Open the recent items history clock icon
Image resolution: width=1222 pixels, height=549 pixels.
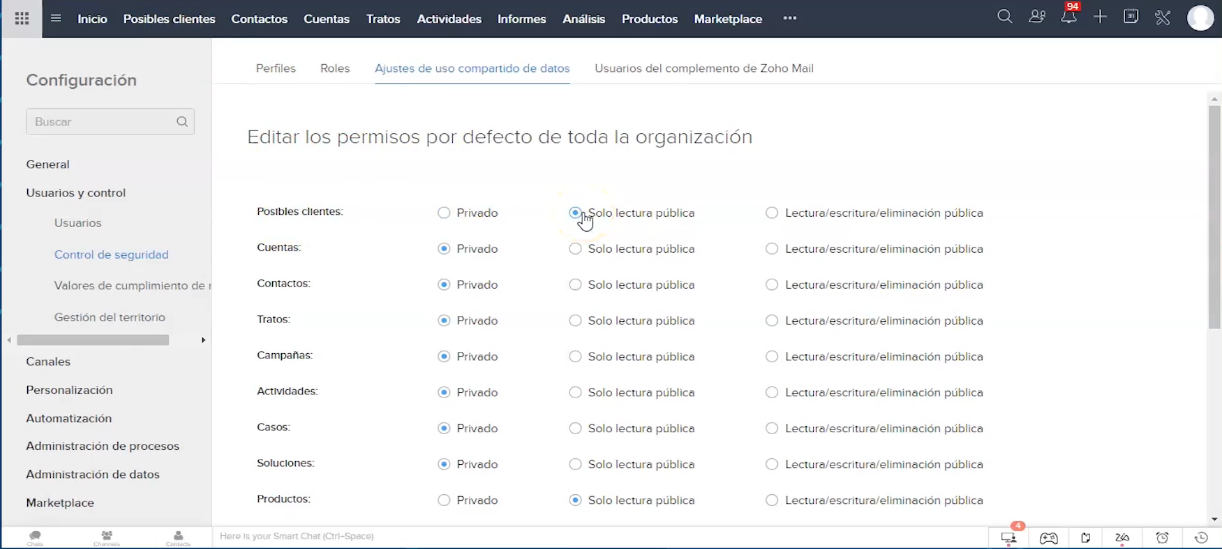coord(1201,538)
